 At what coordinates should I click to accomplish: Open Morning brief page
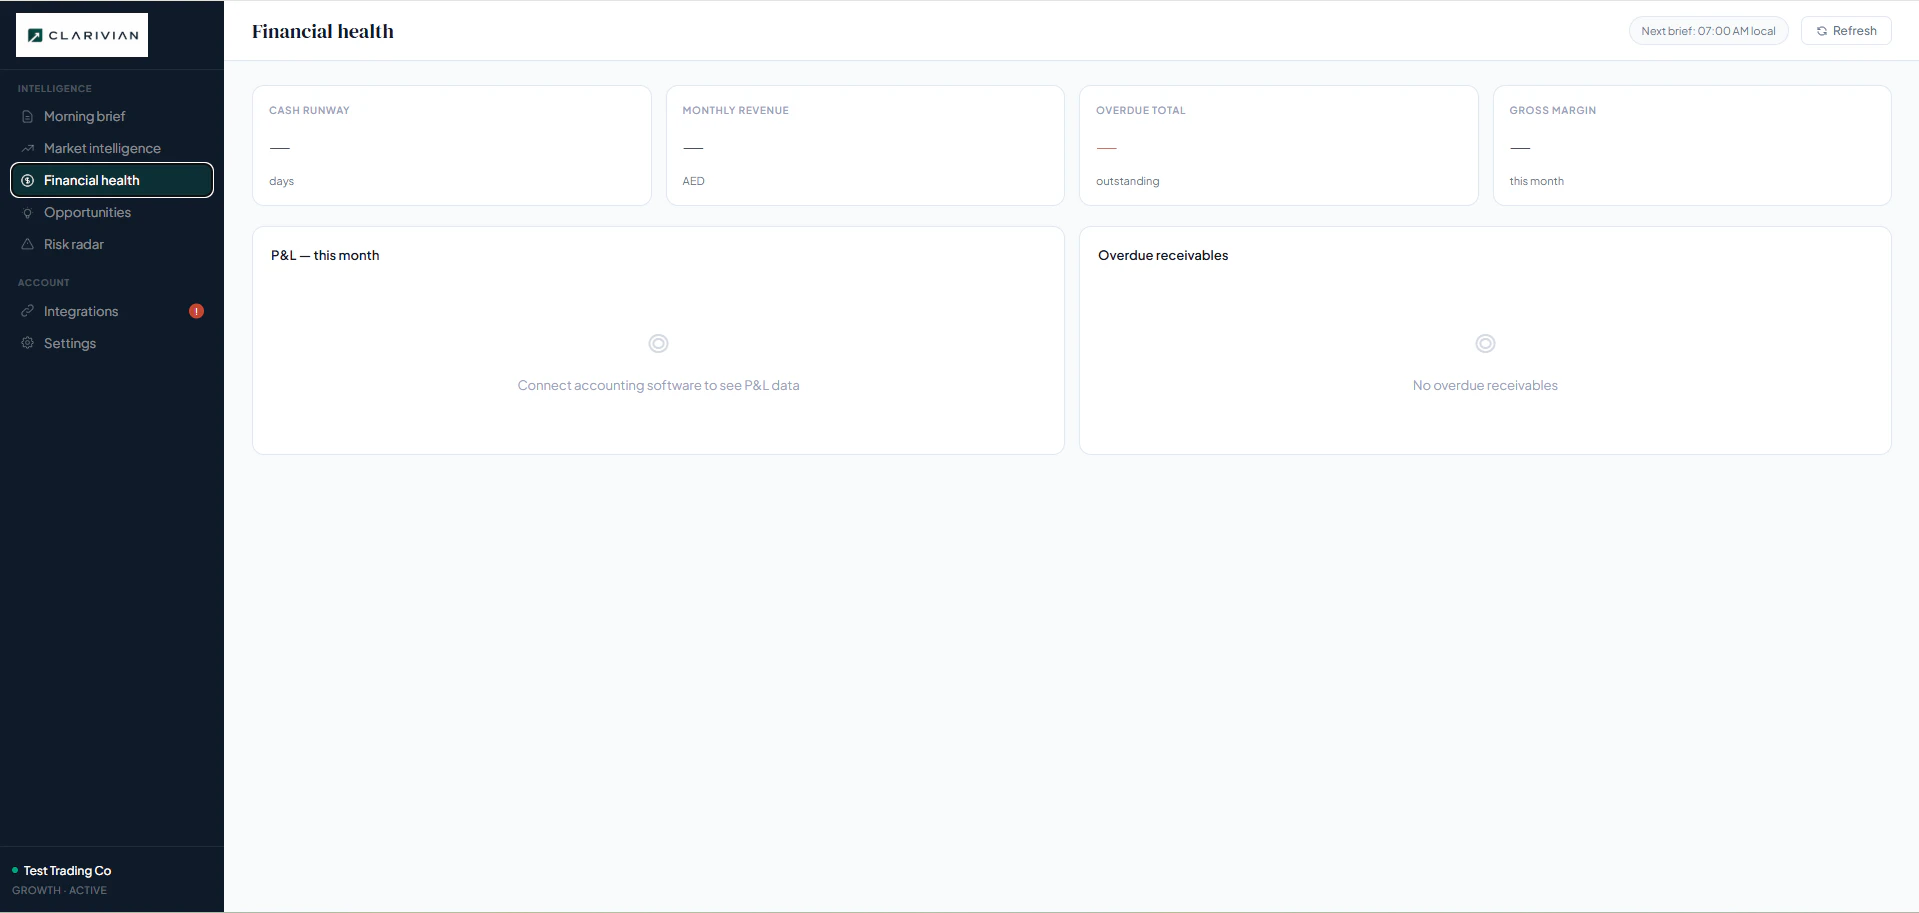coord(112,117)
